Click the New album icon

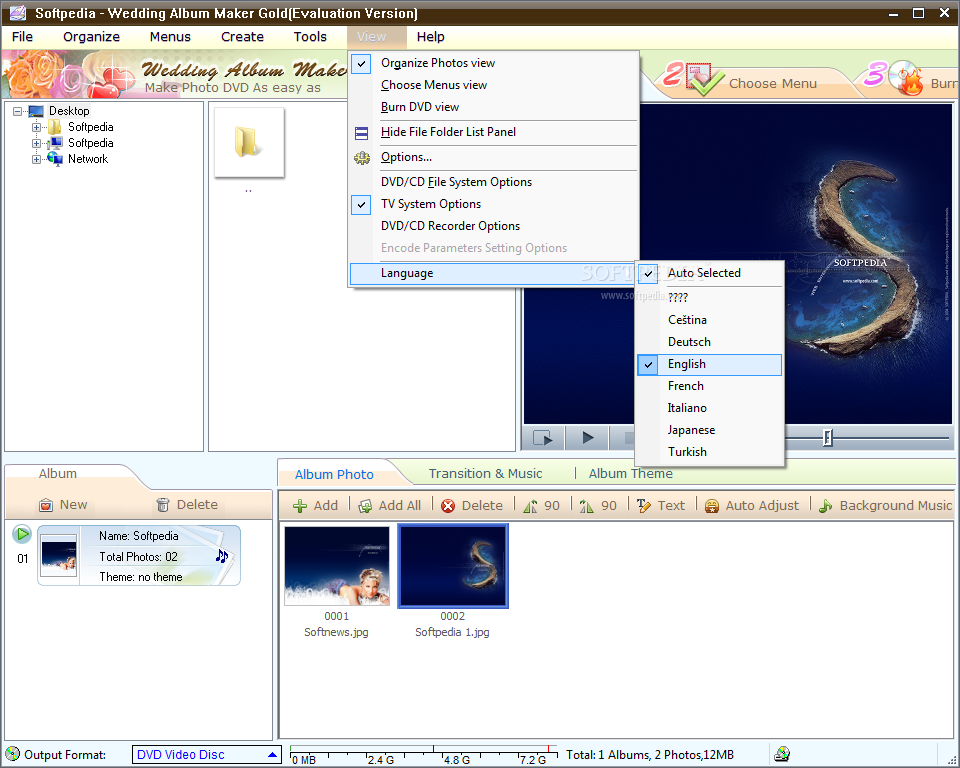click(x=46, y=505)
